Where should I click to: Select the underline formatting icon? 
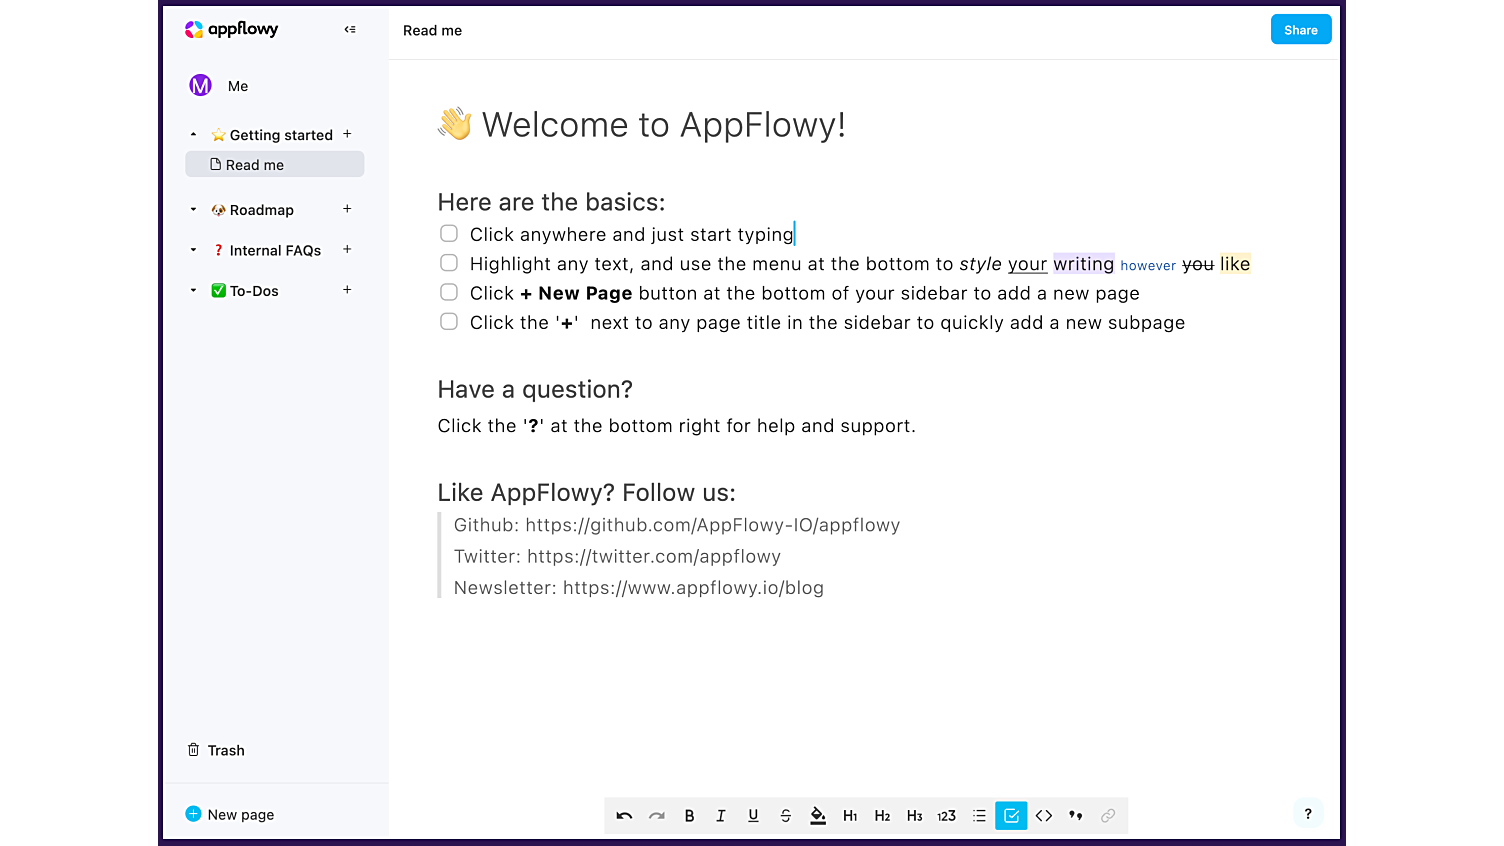[x=753, y=815]
